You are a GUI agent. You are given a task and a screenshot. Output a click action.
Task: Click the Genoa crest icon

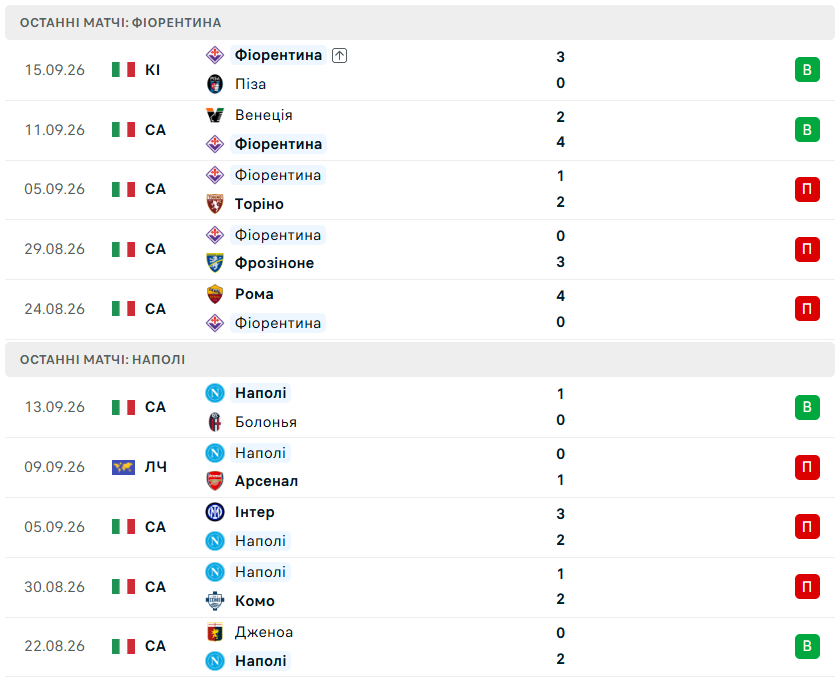pyautogui.click(x=215, y=632)
